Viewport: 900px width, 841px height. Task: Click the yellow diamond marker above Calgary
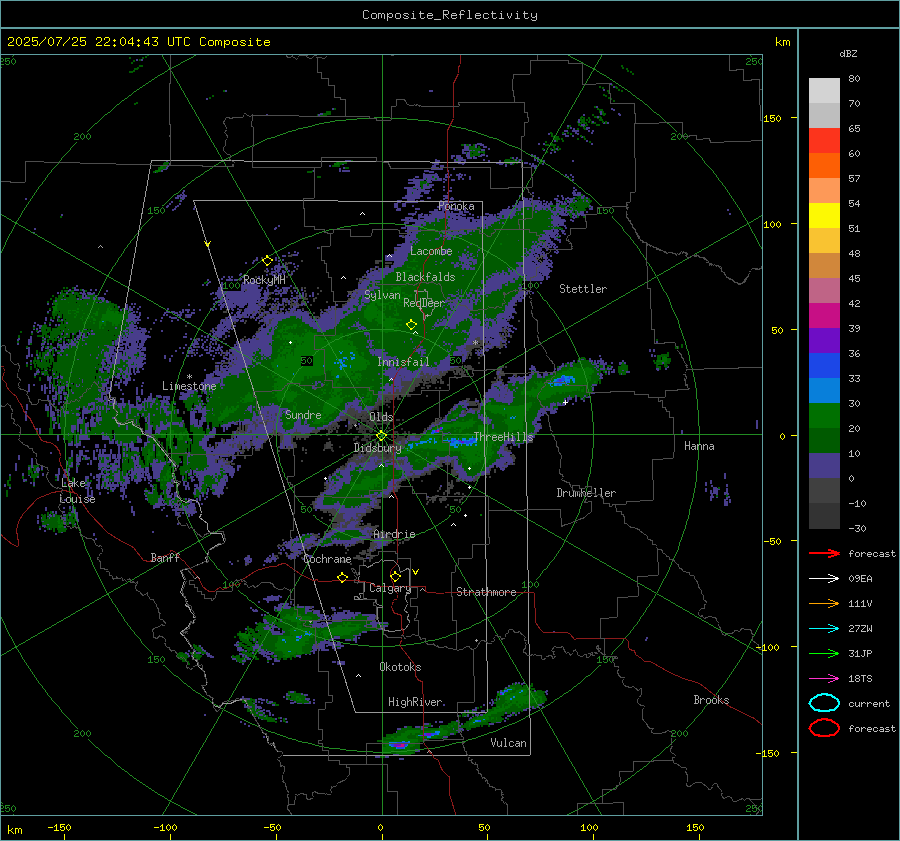[395, 576]
